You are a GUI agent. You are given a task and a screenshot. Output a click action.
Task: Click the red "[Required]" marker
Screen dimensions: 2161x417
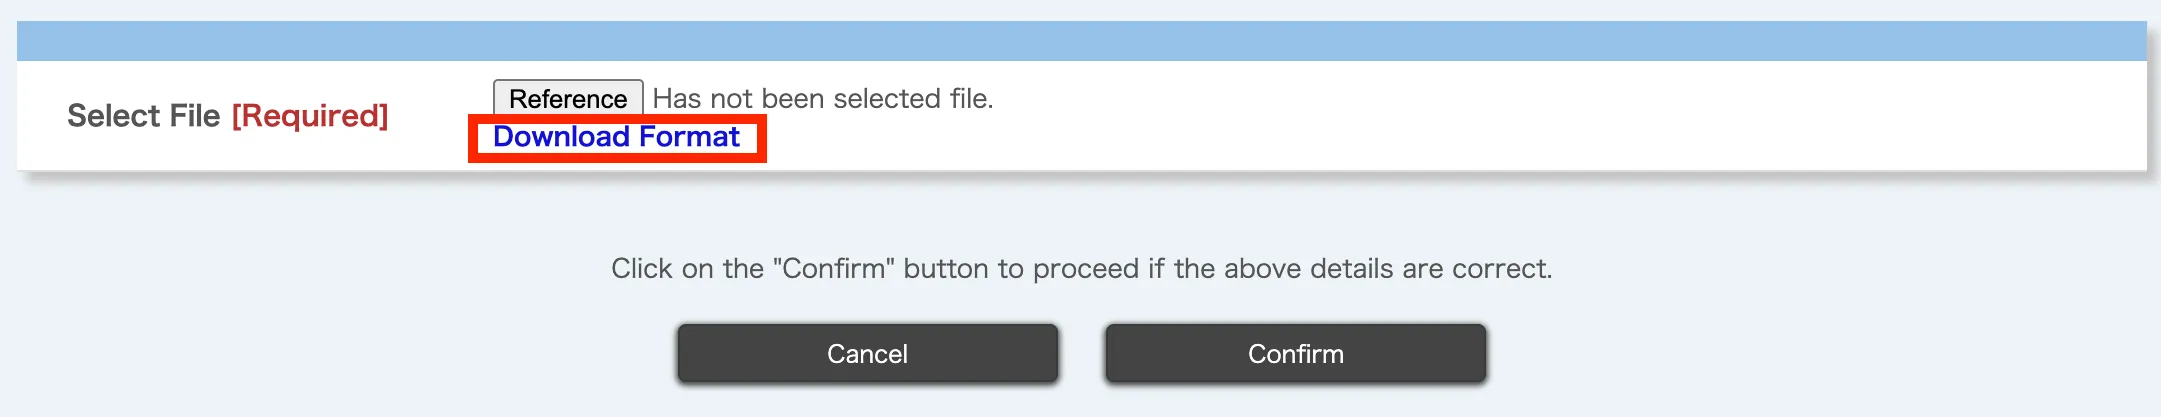(x=310, y=116)
